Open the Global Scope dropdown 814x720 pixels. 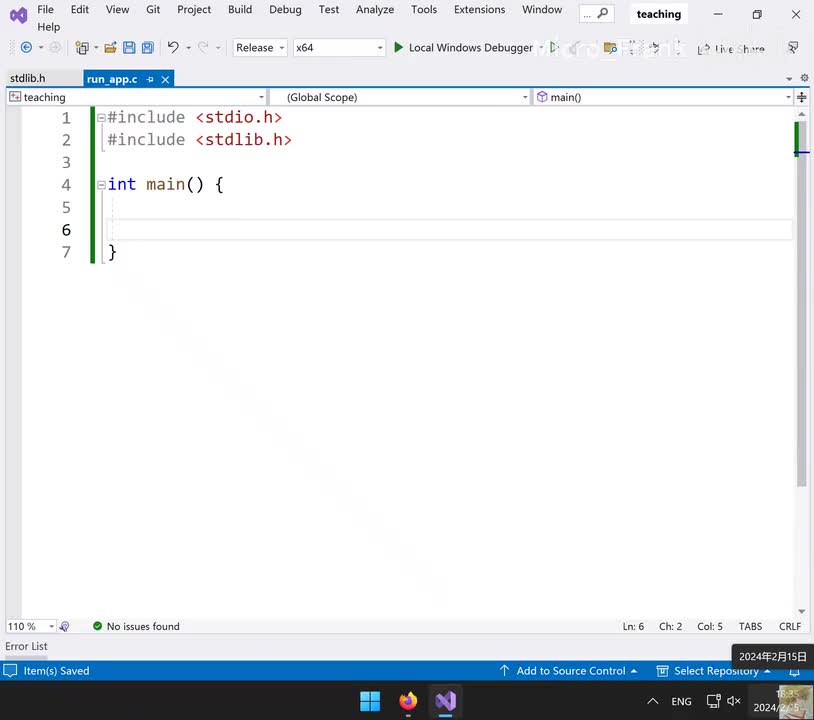(400, 97)
